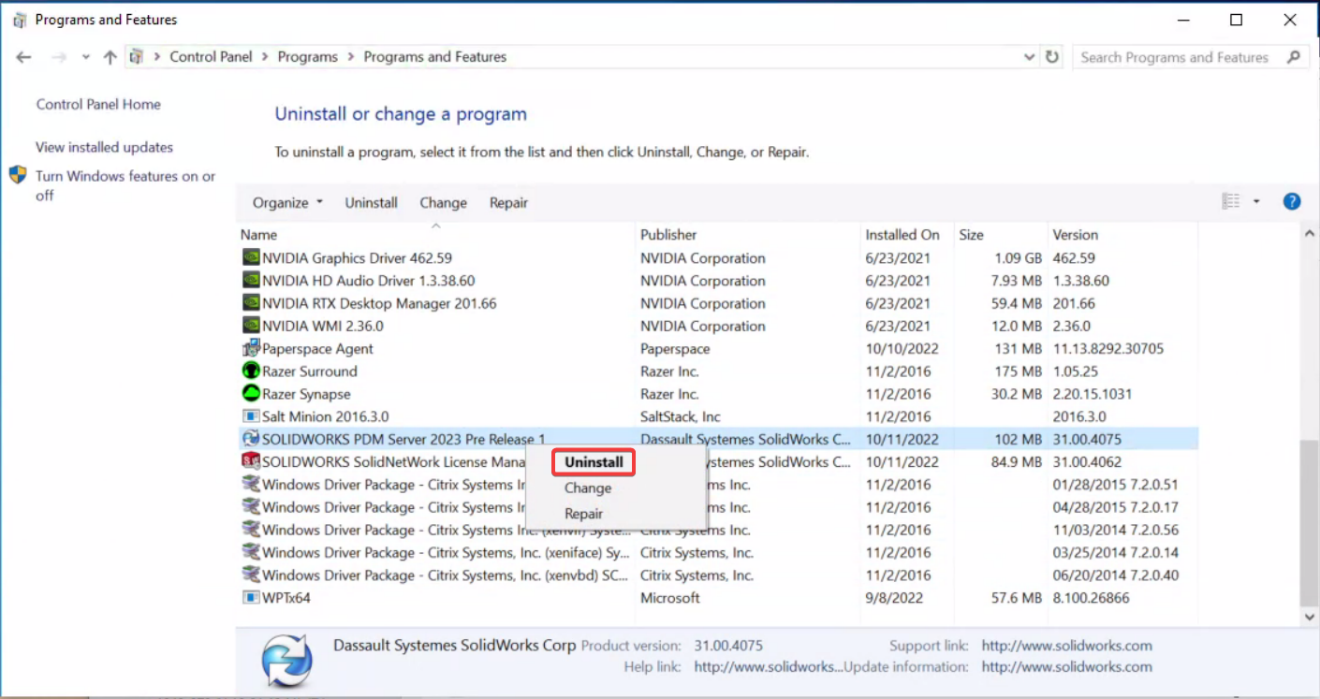Click the "1.09 GB" size cell
The image size is (1320, 699).
click(1016, 258)
